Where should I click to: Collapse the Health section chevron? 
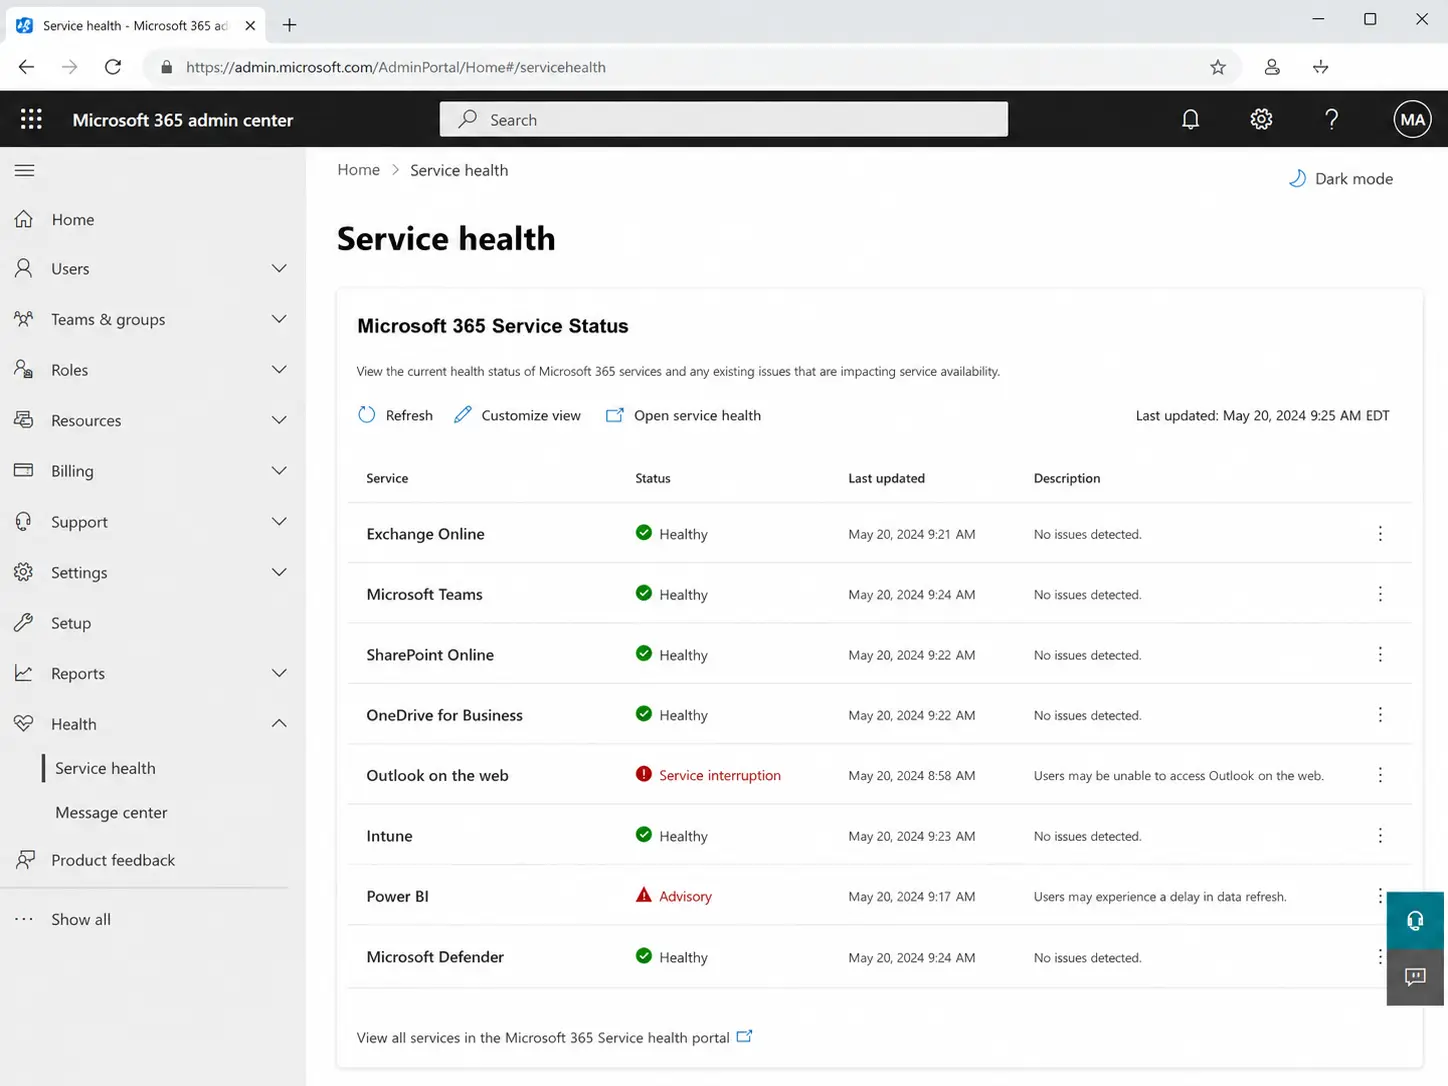click(279, 723)
